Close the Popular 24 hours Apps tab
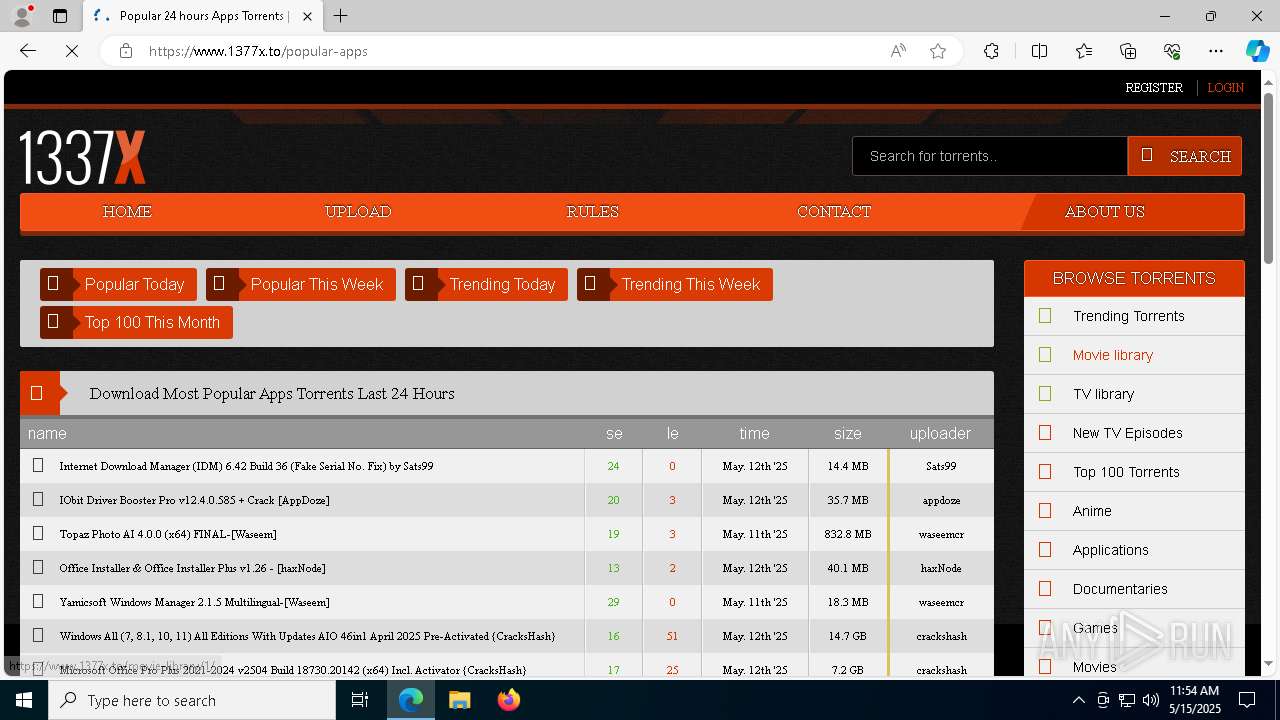This screenshot has height=720, width=1280. click(x=308, y=16)
